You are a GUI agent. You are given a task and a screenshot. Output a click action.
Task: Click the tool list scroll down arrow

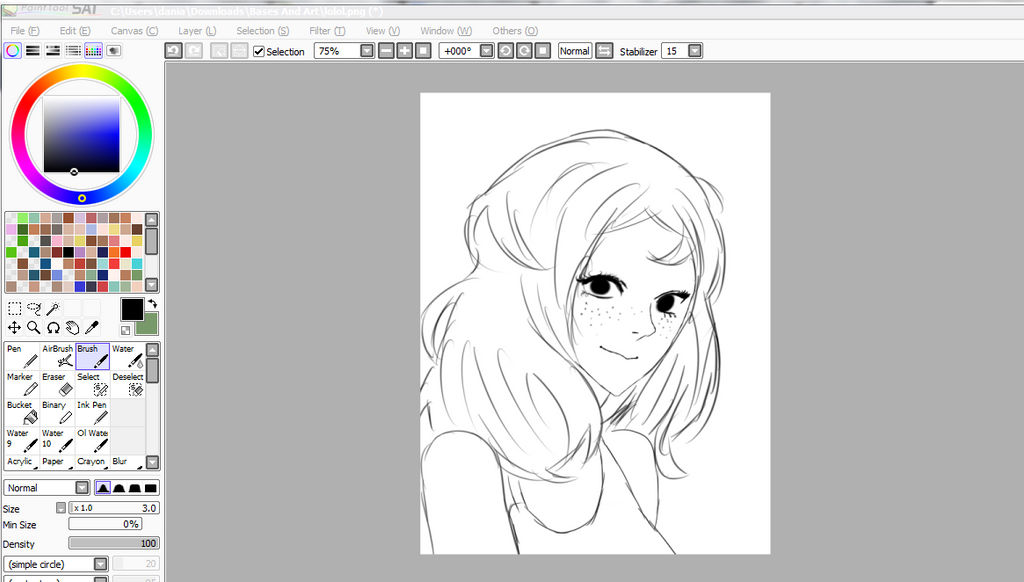[x=152, y=462]
